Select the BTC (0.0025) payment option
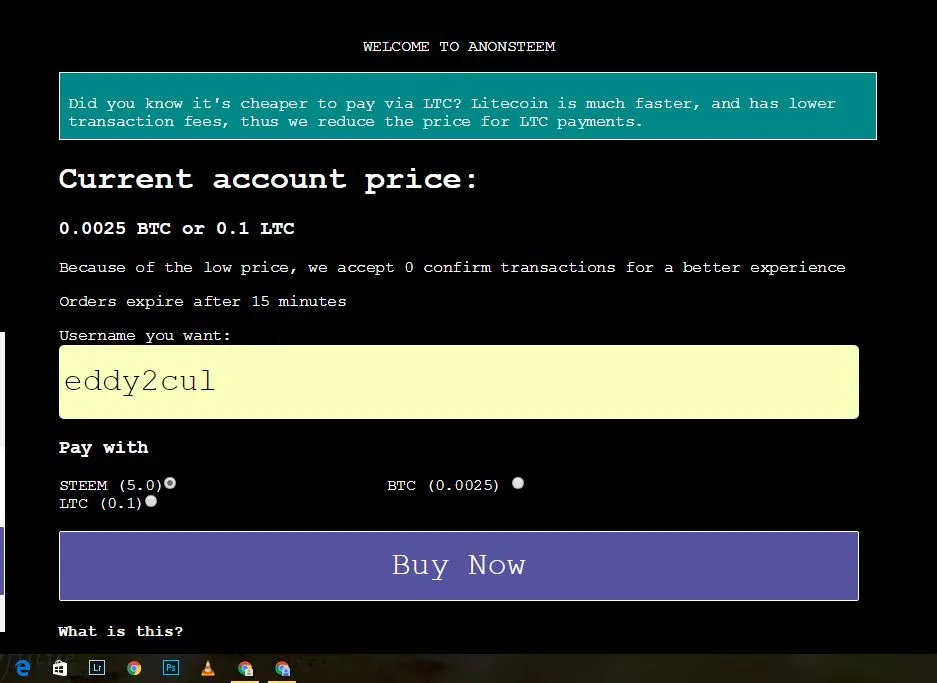The height and width of the screenshot is (683, 937). tap(518, 483)
